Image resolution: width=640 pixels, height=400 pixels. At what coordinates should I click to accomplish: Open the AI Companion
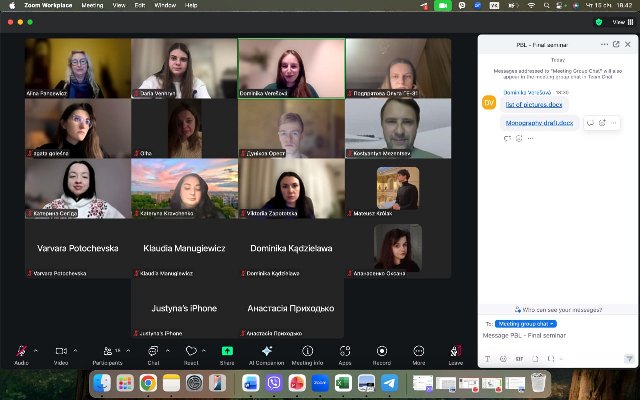coord(267,352)
